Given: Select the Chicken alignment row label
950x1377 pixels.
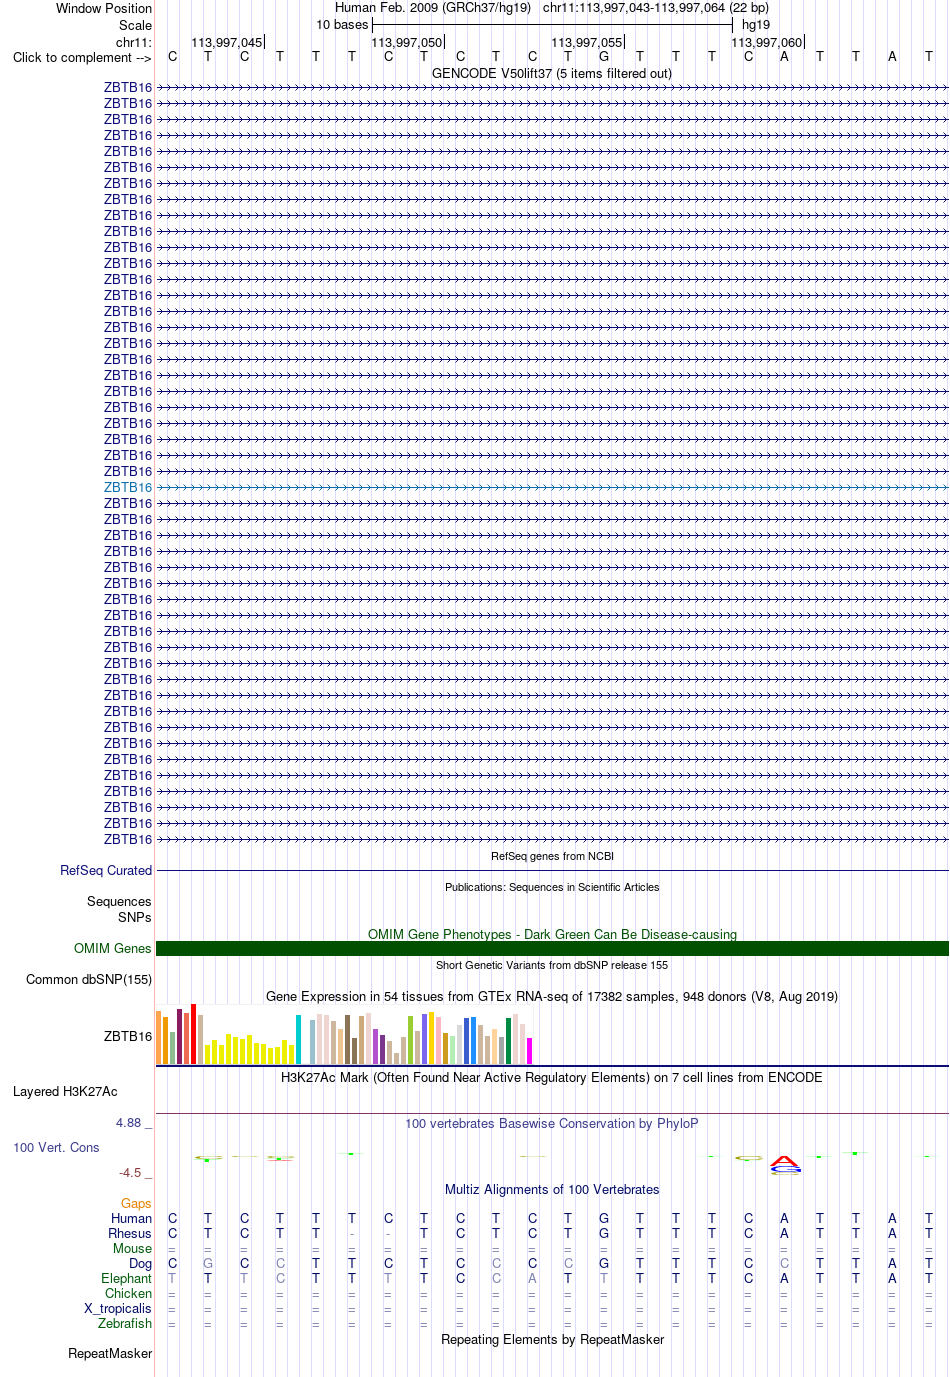Looking at the screenshot, I should click(128, 1293).
